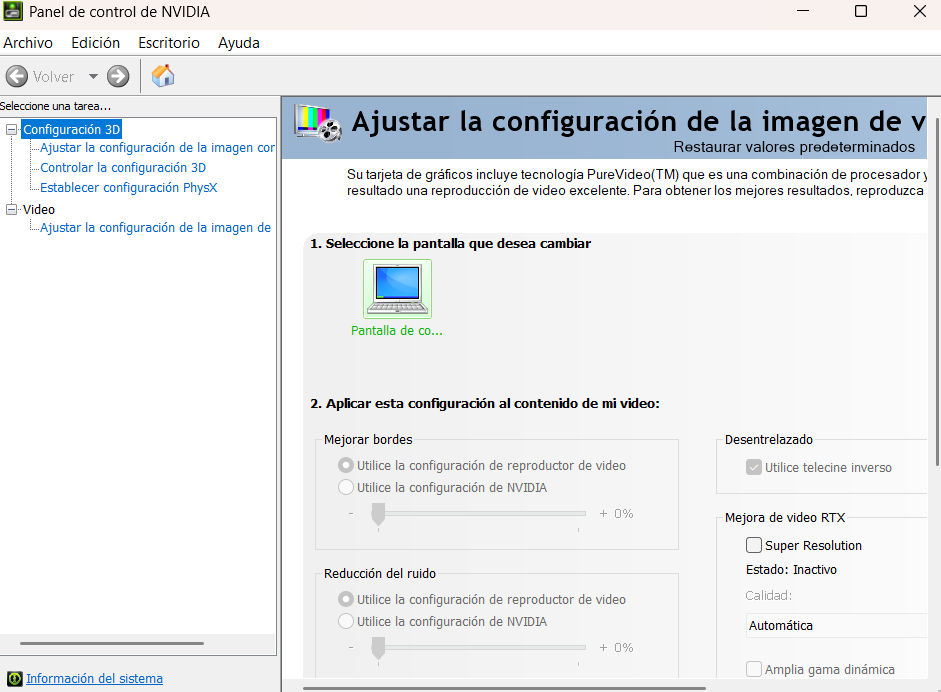941x692 pixels.
Task: Collapse the Video tree node
Action: pos(11,209)
